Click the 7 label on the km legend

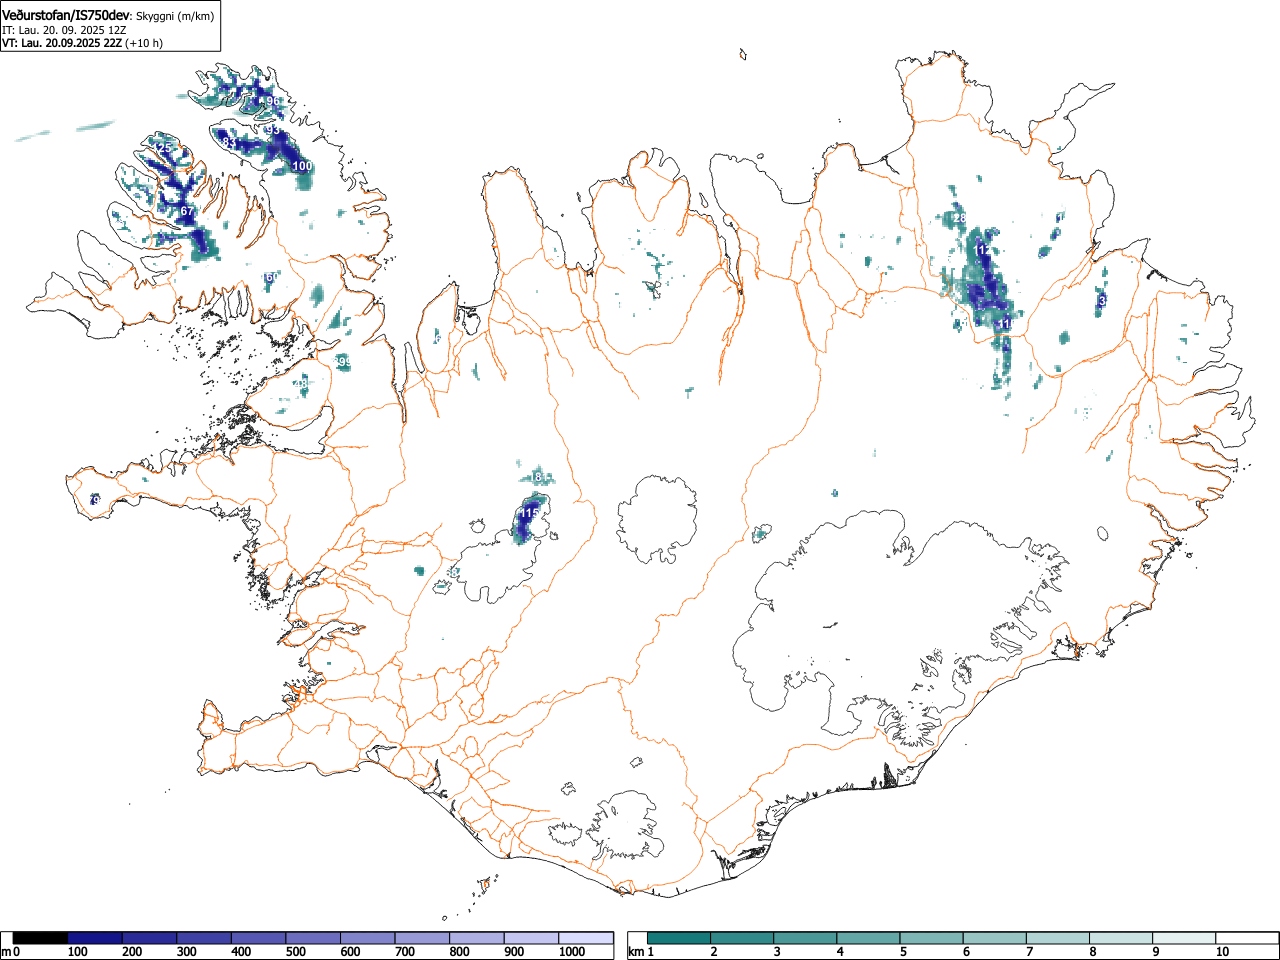[1029, 952]
